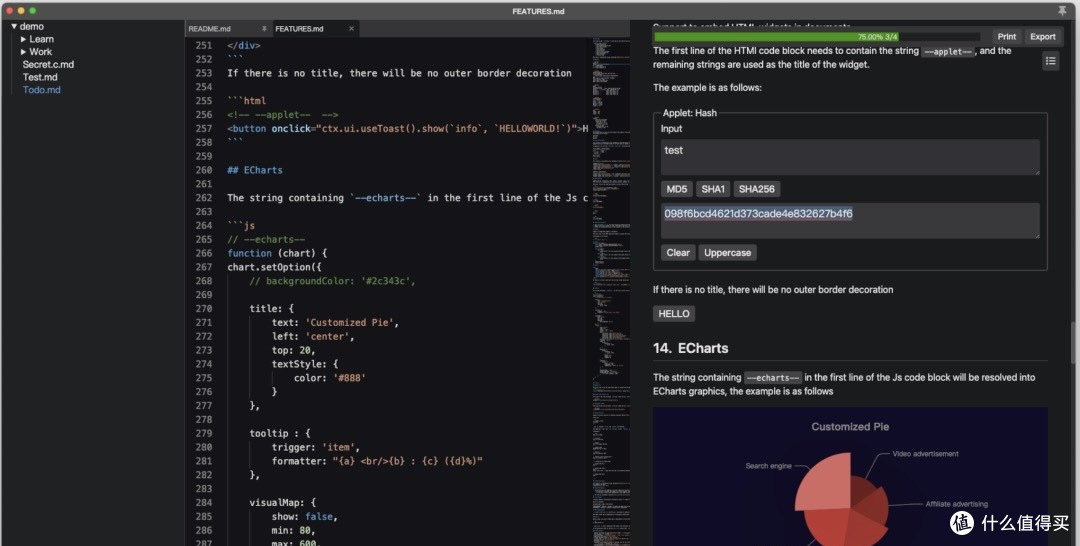Collapse the demo root folder

[x=14, y=26]
